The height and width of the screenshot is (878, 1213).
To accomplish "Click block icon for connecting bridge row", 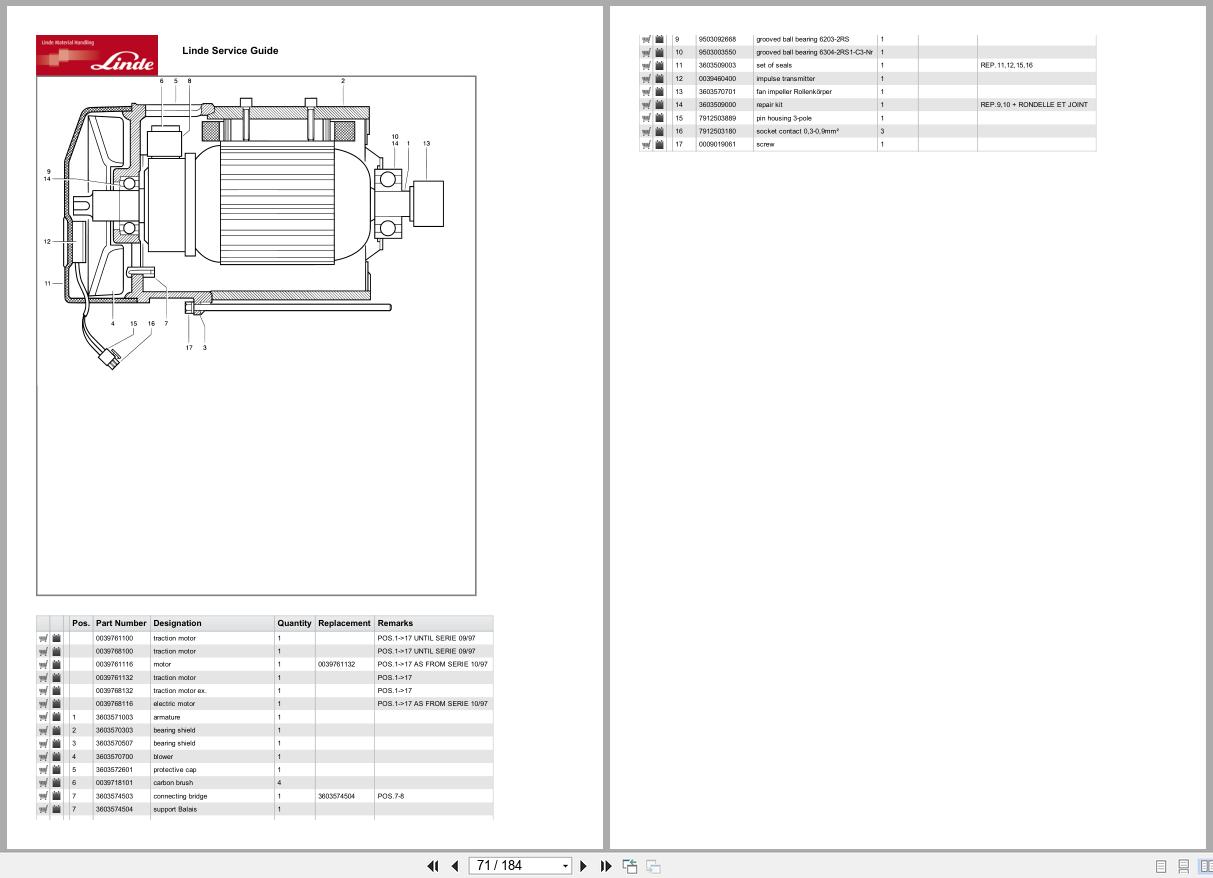I will pyautogui.click(x=57, y=796).
